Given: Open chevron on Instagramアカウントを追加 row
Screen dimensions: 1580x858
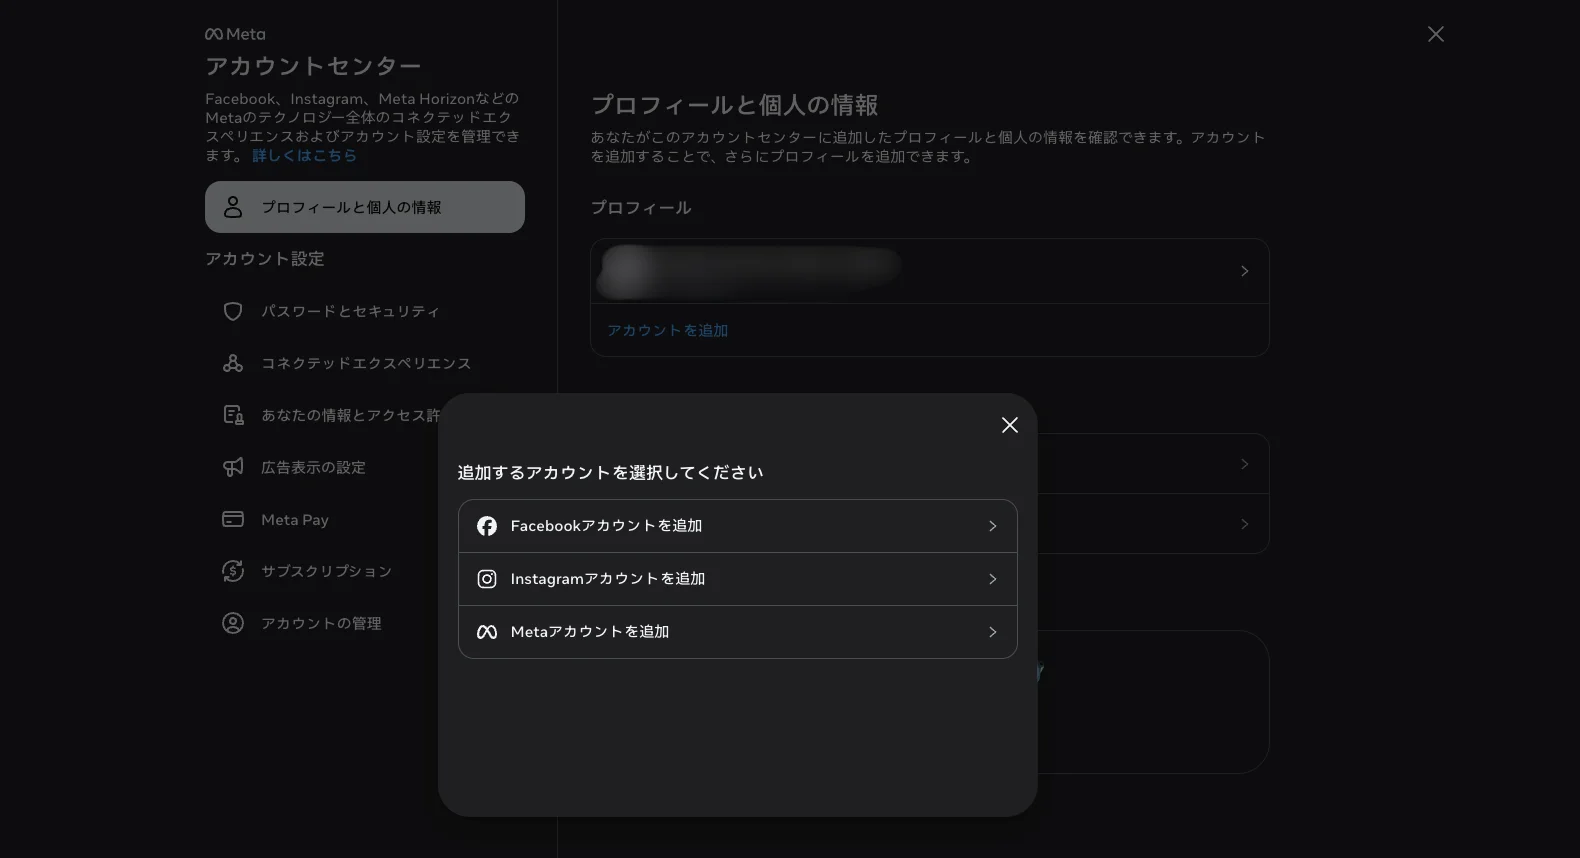Looking at the screenshot, I should pyautogui.click(x=992, y=579).
